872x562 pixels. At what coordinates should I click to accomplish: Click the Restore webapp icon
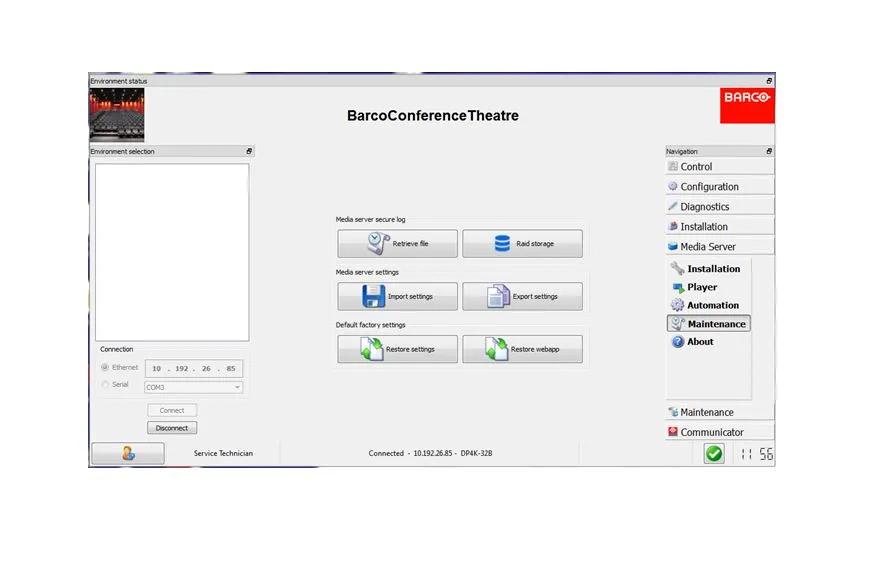497,349
